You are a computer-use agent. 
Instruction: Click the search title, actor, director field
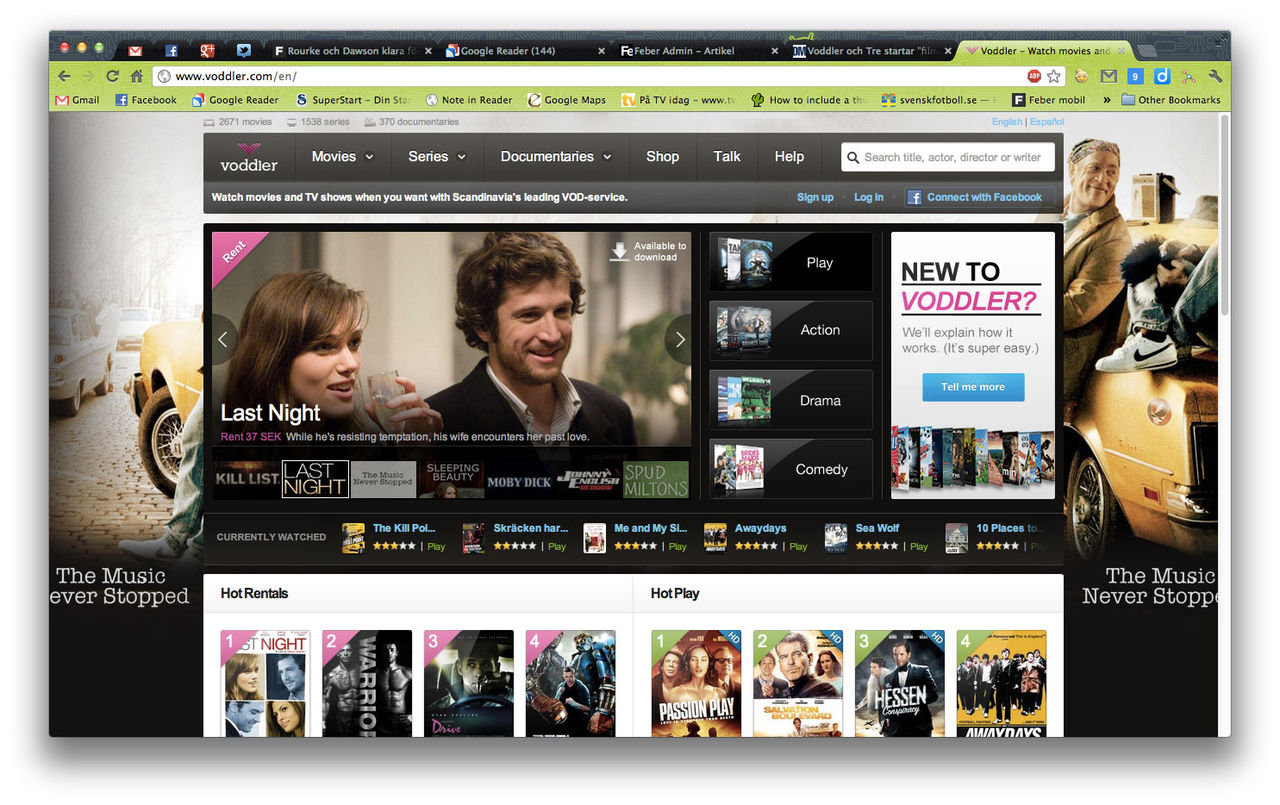(952, 157)
